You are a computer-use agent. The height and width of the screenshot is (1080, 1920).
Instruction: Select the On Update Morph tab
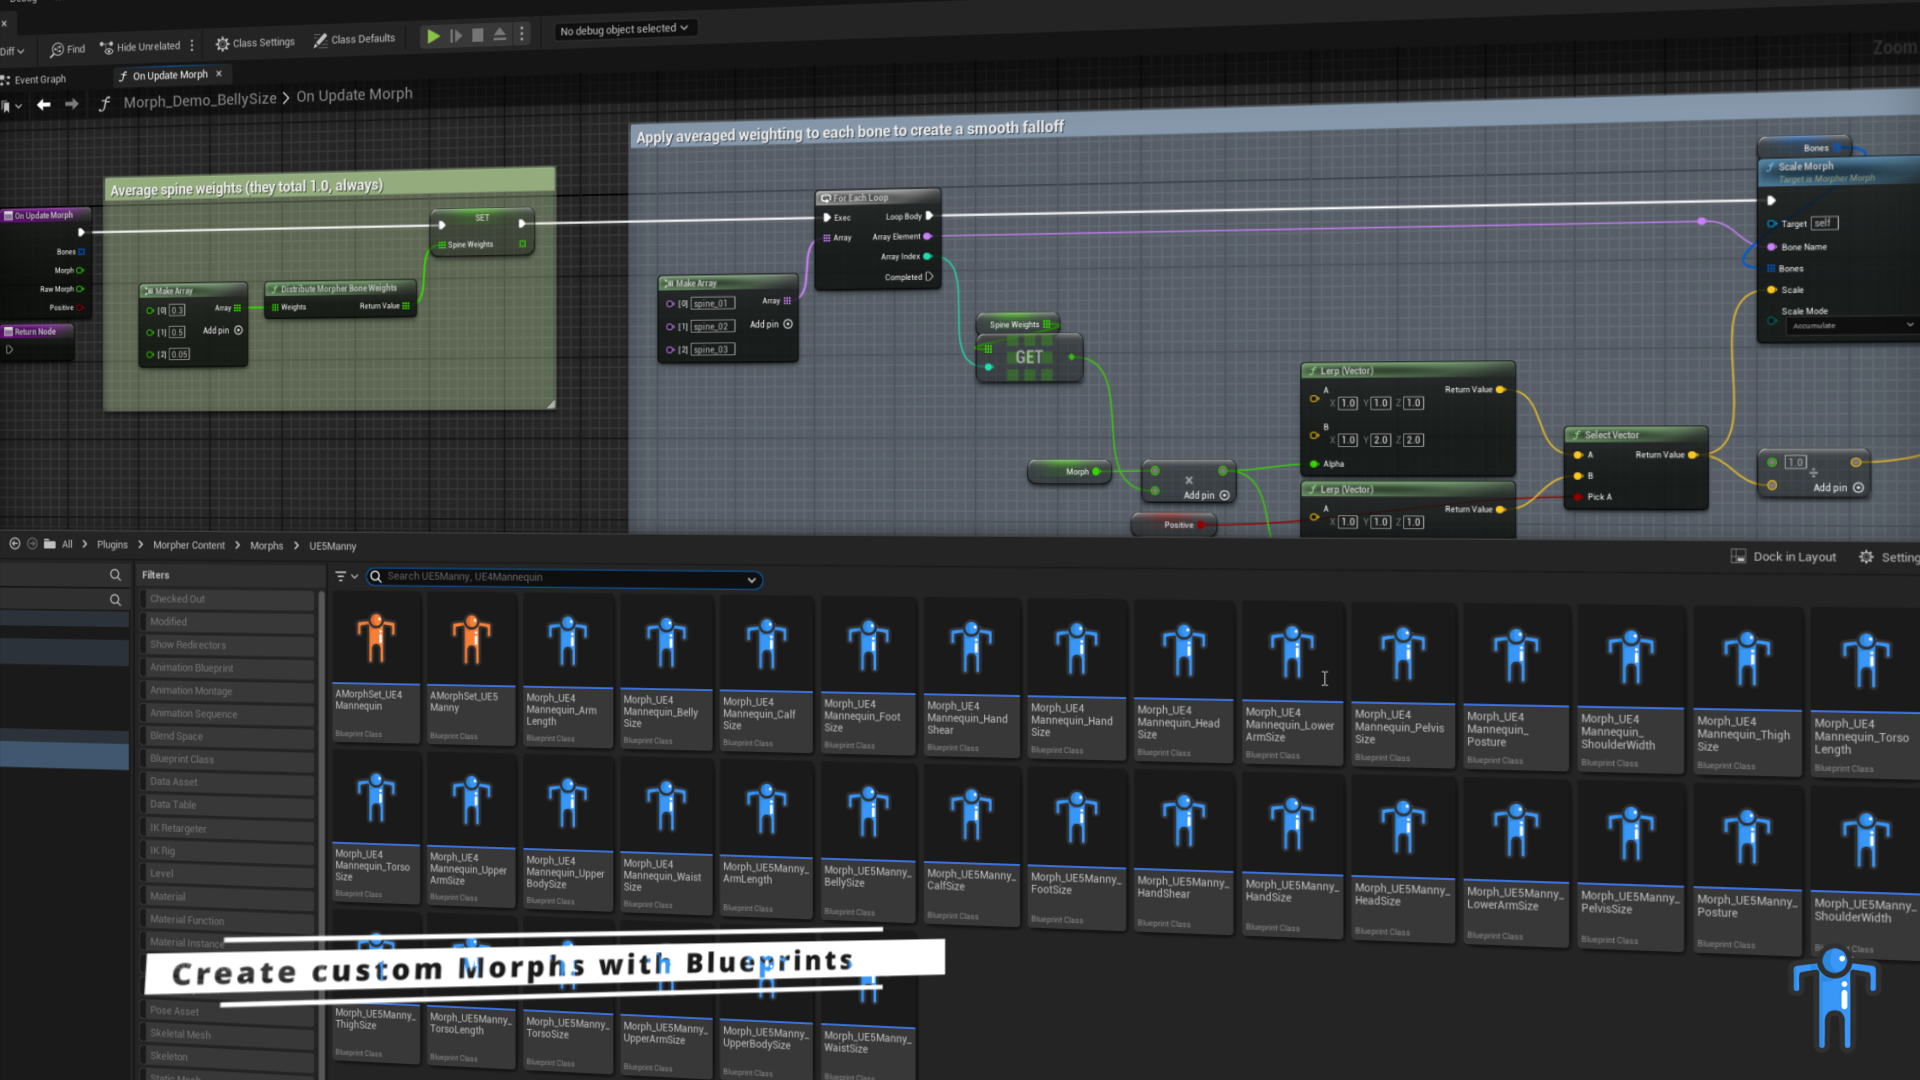tap(170, 75)
